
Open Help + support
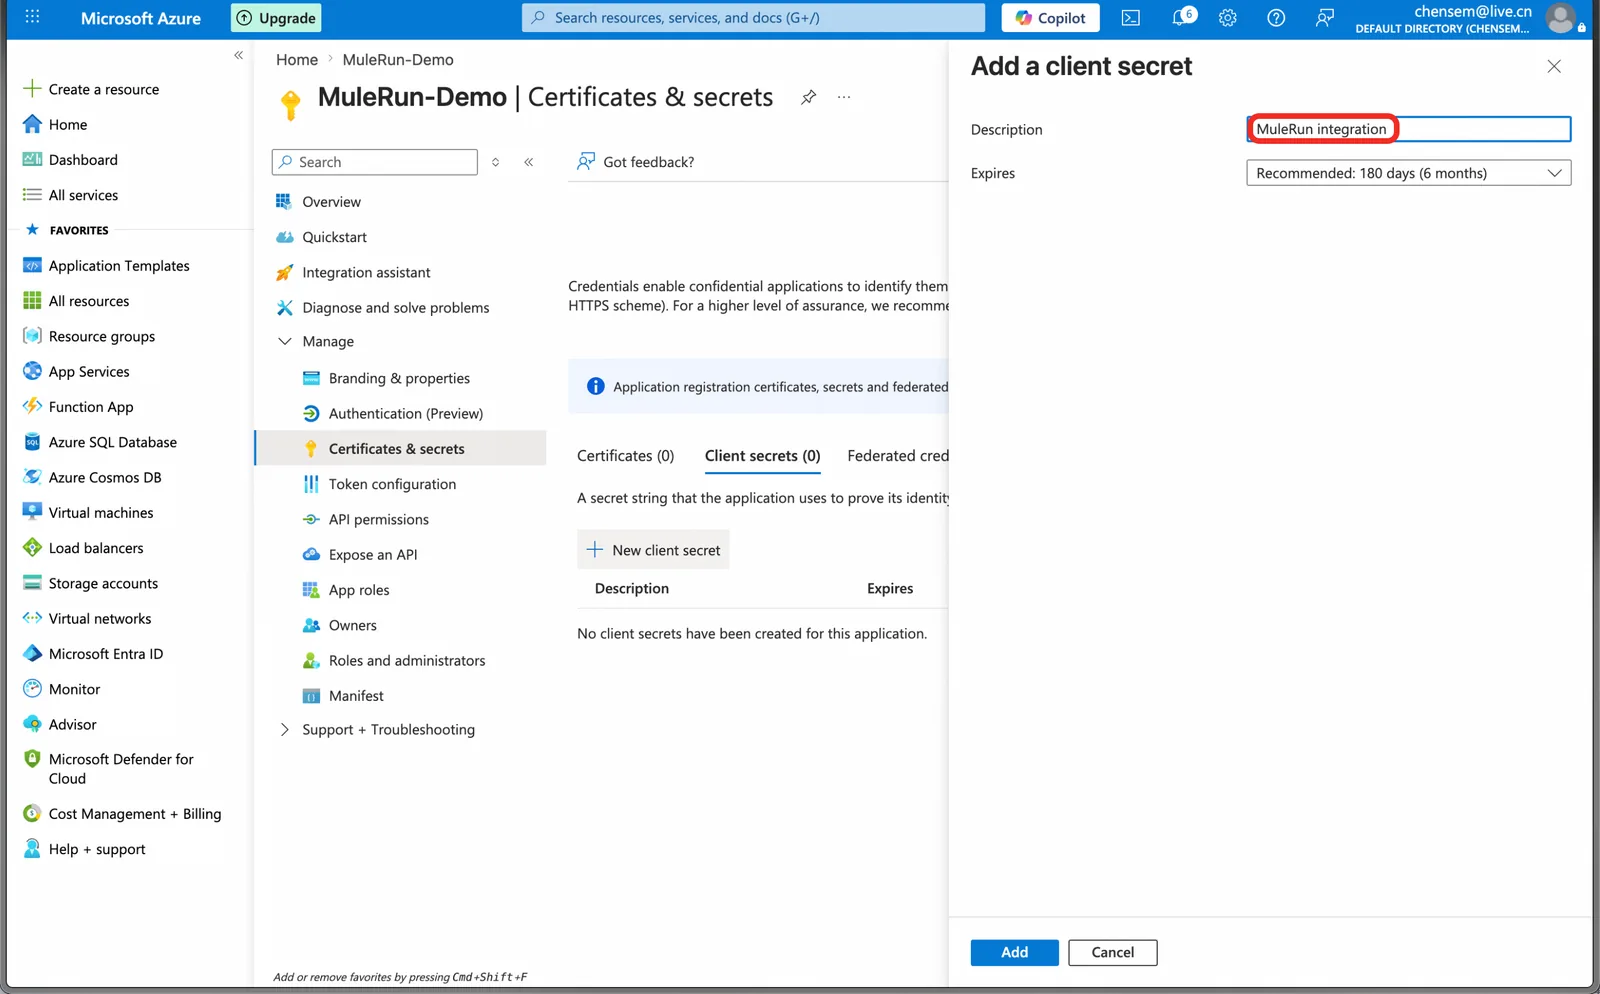[97, 849]
